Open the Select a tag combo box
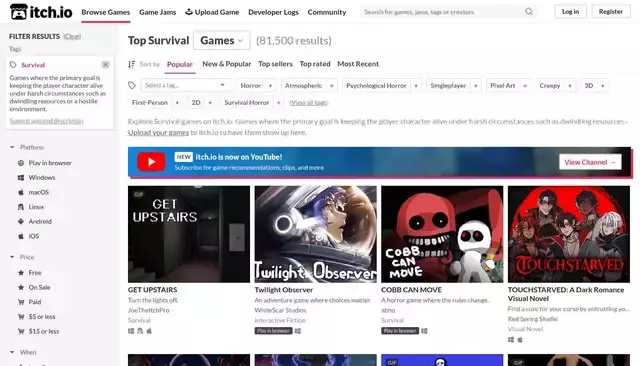The width and height of the screenshot is (640, 366). click(x=185, y=85)
